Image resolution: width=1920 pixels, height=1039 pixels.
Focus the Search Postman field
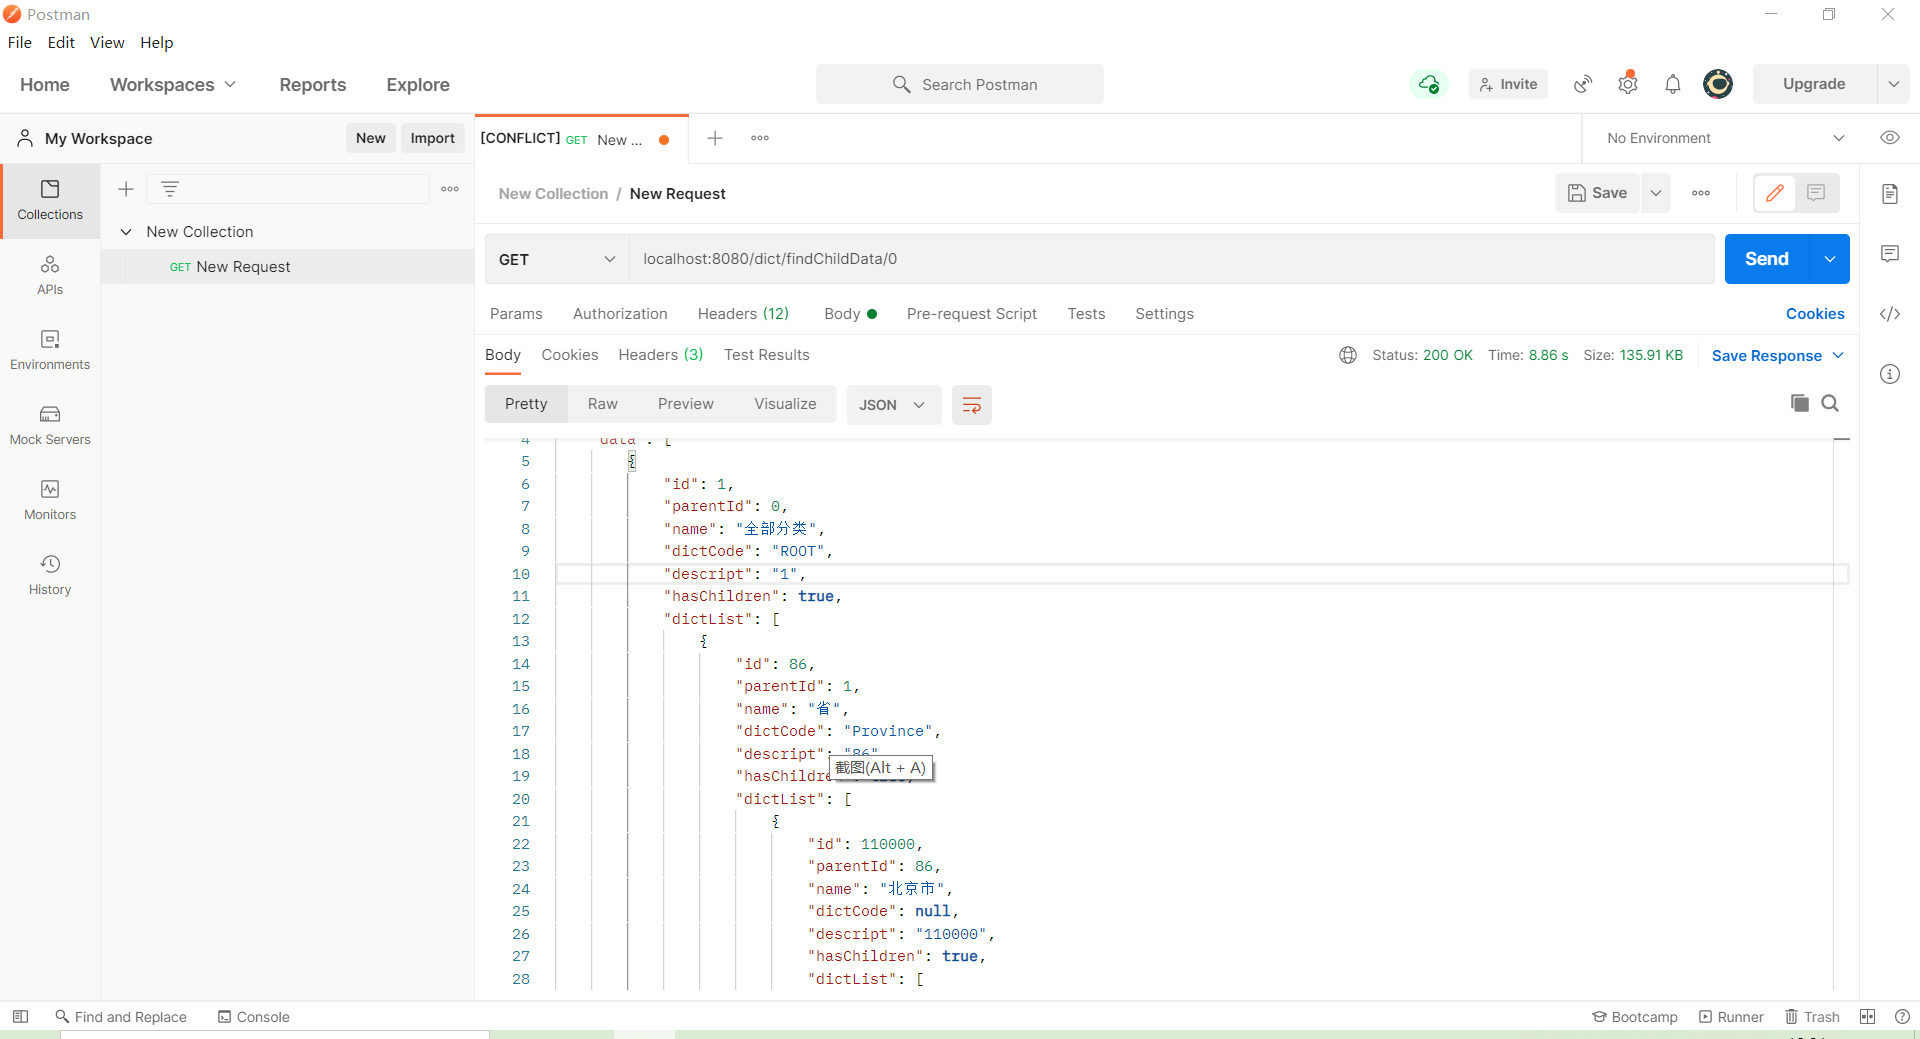click(960, 84)
